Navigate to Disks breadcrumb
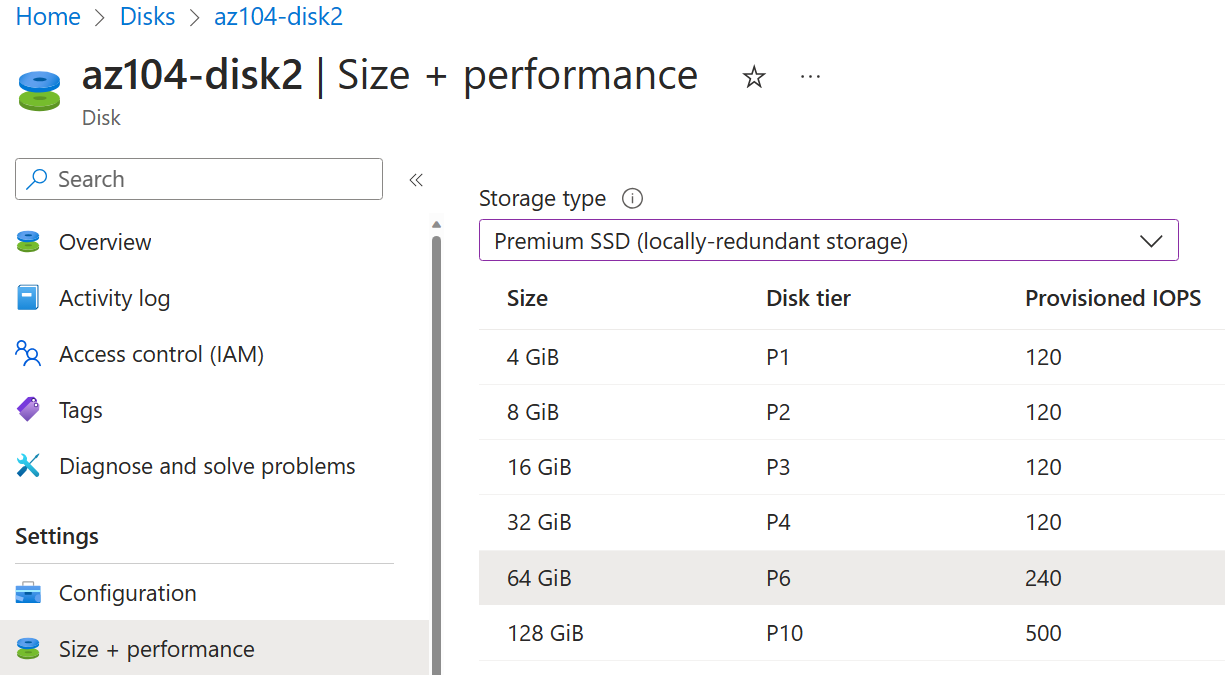Image resolution: width=1225 pixels, height=675 pixels. coord(147,17)
